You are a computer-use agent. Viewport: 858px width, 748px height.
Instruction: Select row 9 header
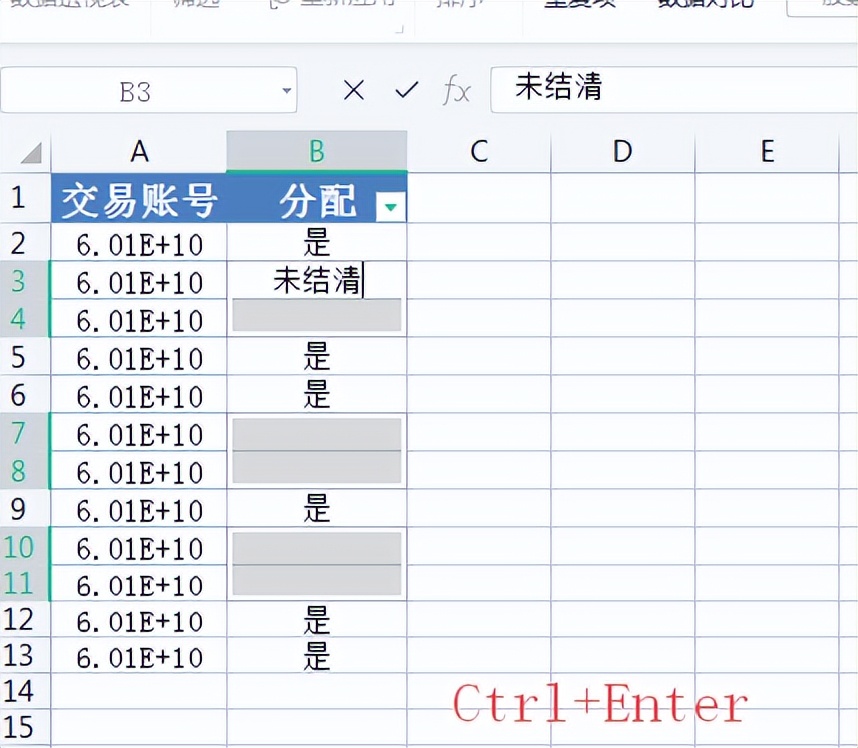[25, 508]
